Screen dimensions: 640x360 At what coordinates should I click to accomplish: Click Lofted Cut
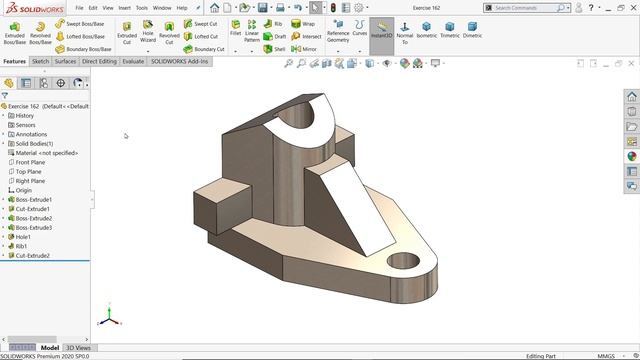point(201,36)
